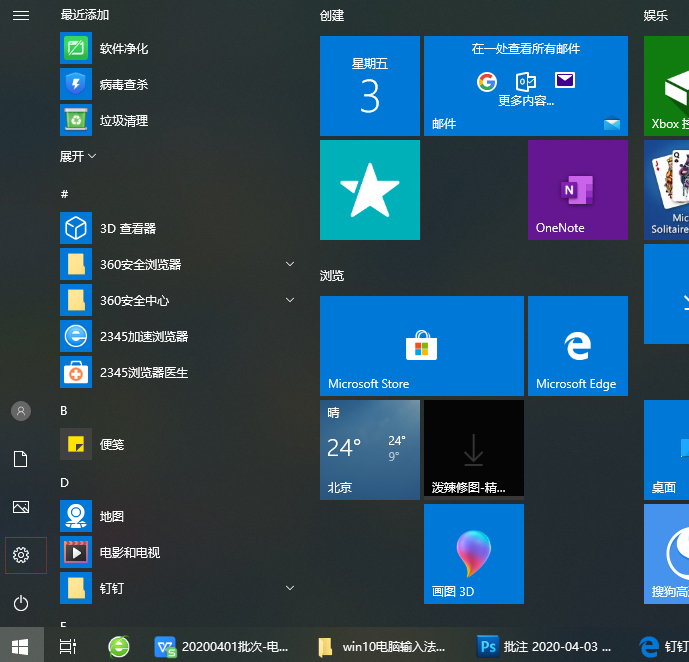Open Documents from the sidebar icon
The height and width of the screenshot is (662, 689).
tap(21, 459)
